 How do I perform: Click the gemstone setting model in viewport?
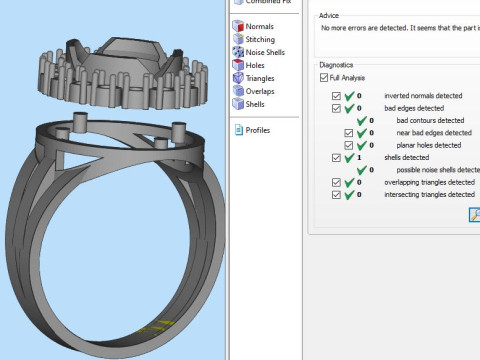tap(123, 73)
